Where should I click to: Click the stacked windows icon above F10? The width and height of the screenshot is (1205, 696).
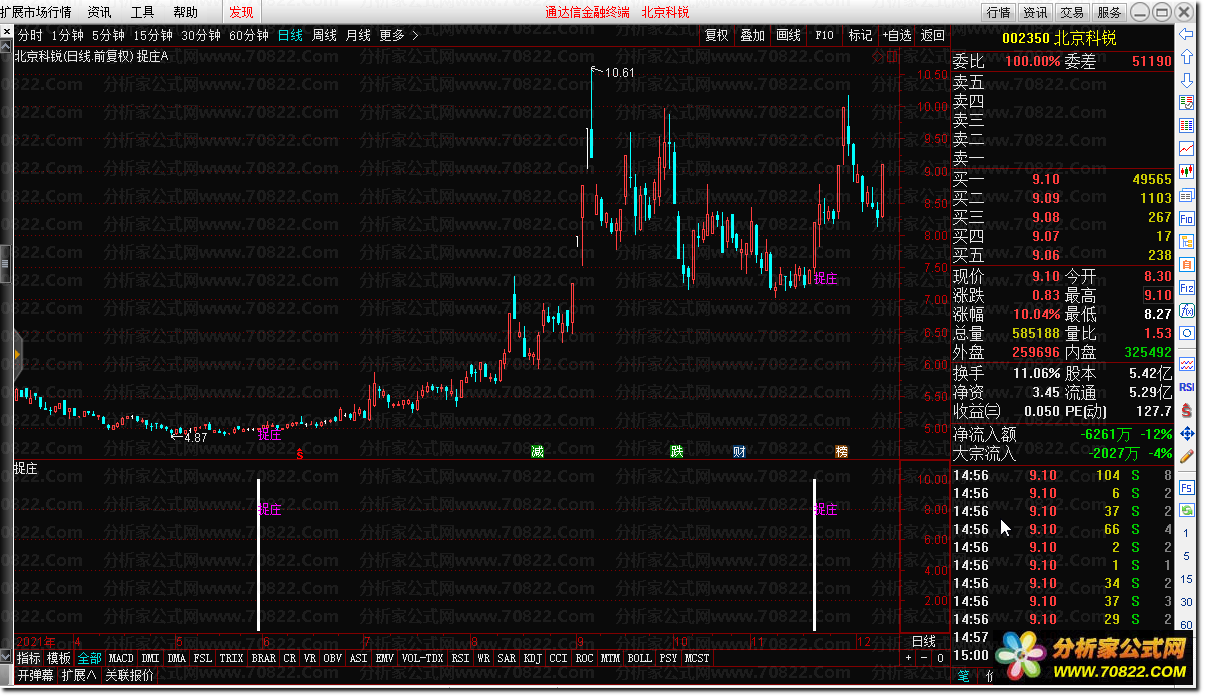(x=1186, y=195)
